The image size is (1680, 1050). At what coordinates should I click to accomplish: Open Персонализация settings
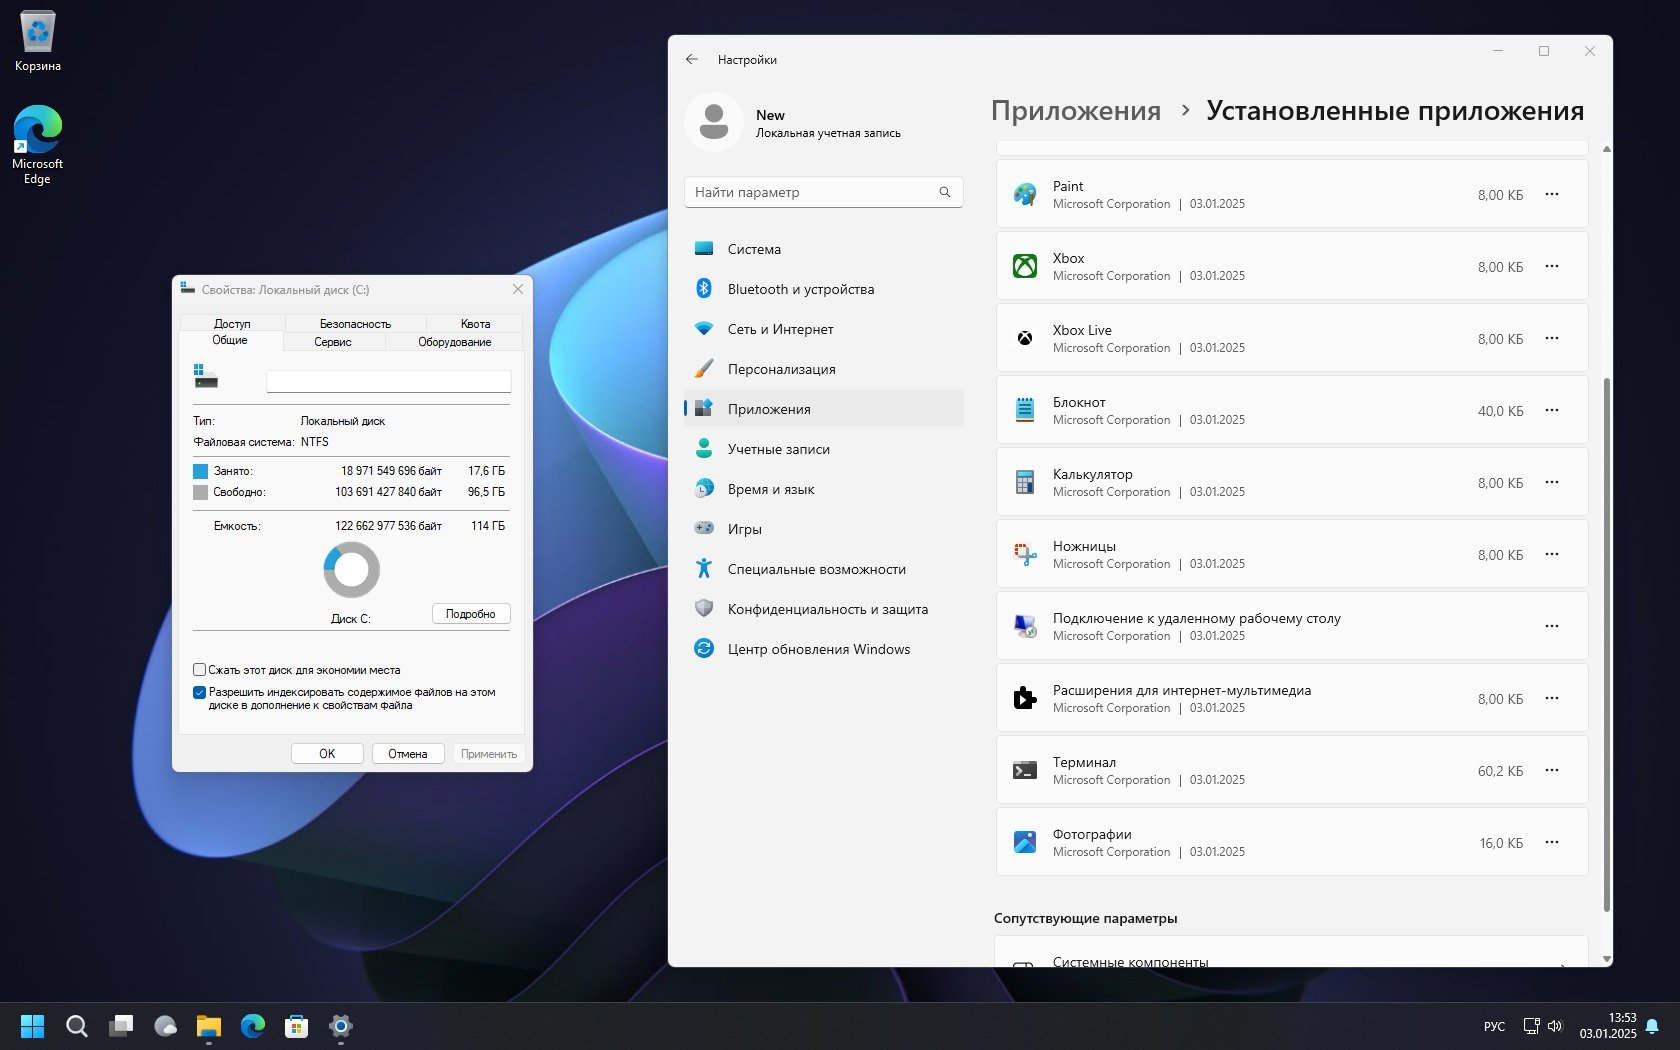824,369
